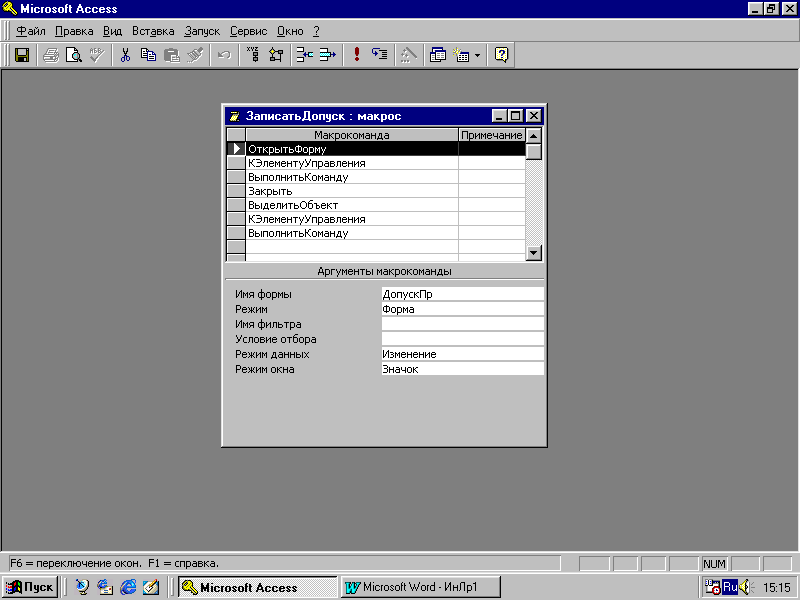This screenshot has width=800, height=600.
Task: Select the ВыделитьОбъект macro action
Action: [x=352, y=205]
